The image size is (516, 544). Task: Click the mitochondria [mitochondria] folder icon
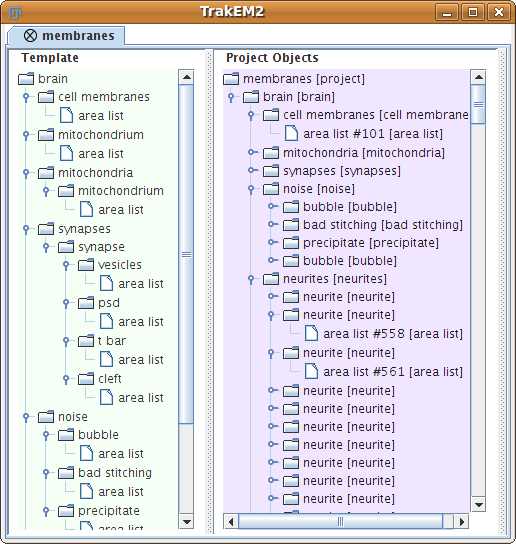[271, 153]
